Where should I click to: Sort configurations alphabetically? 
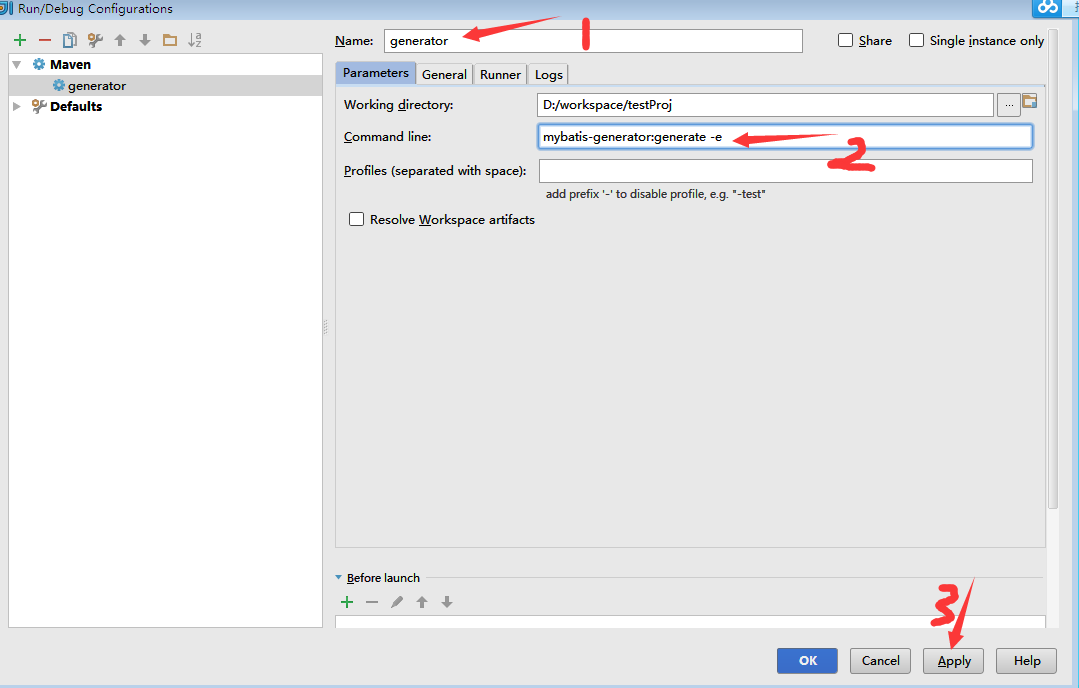coord(195,40)
